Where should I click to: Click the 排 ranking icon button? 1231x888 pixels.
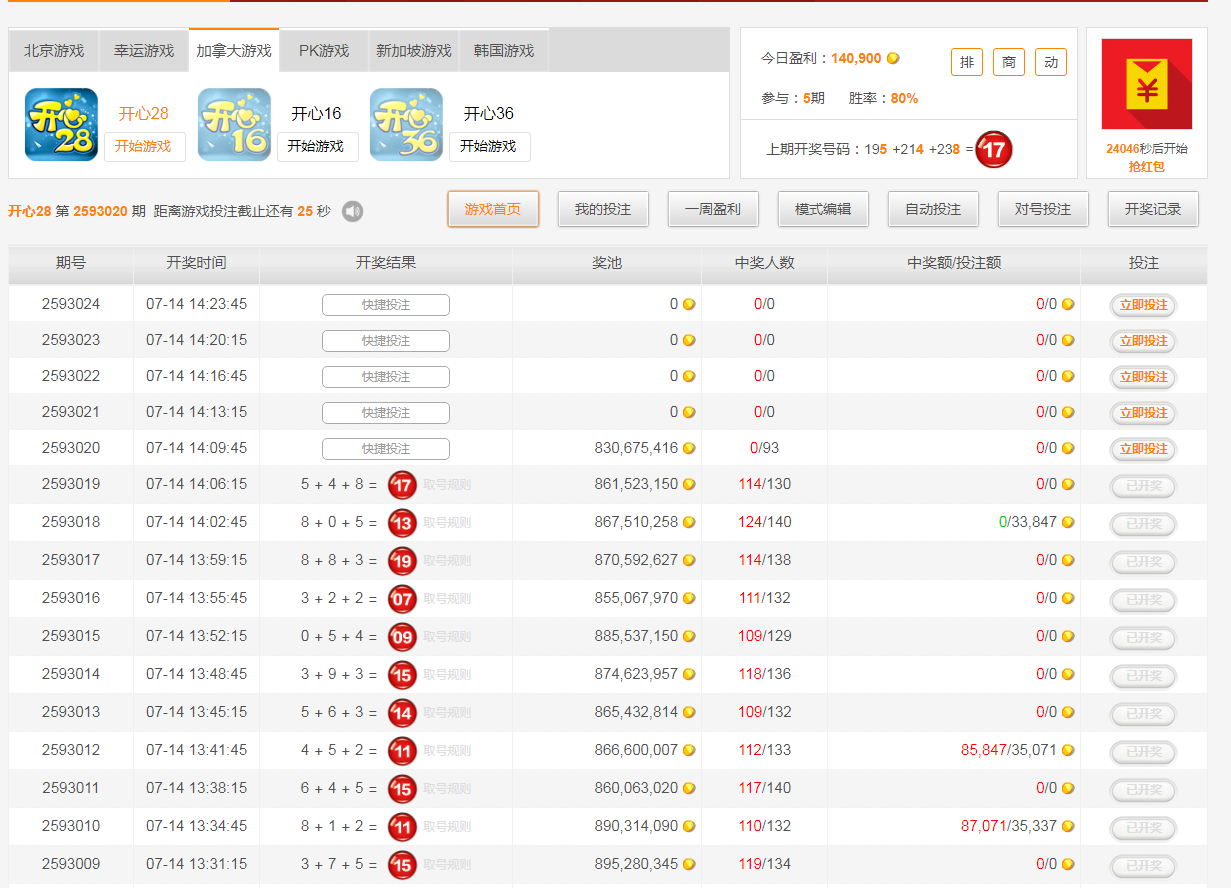point(966,62)
